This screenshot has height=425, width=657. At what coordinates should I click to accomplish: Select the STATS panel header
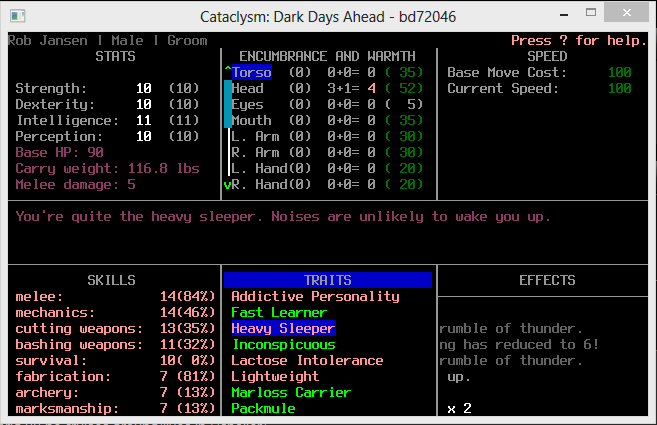[x=115, y=56]
